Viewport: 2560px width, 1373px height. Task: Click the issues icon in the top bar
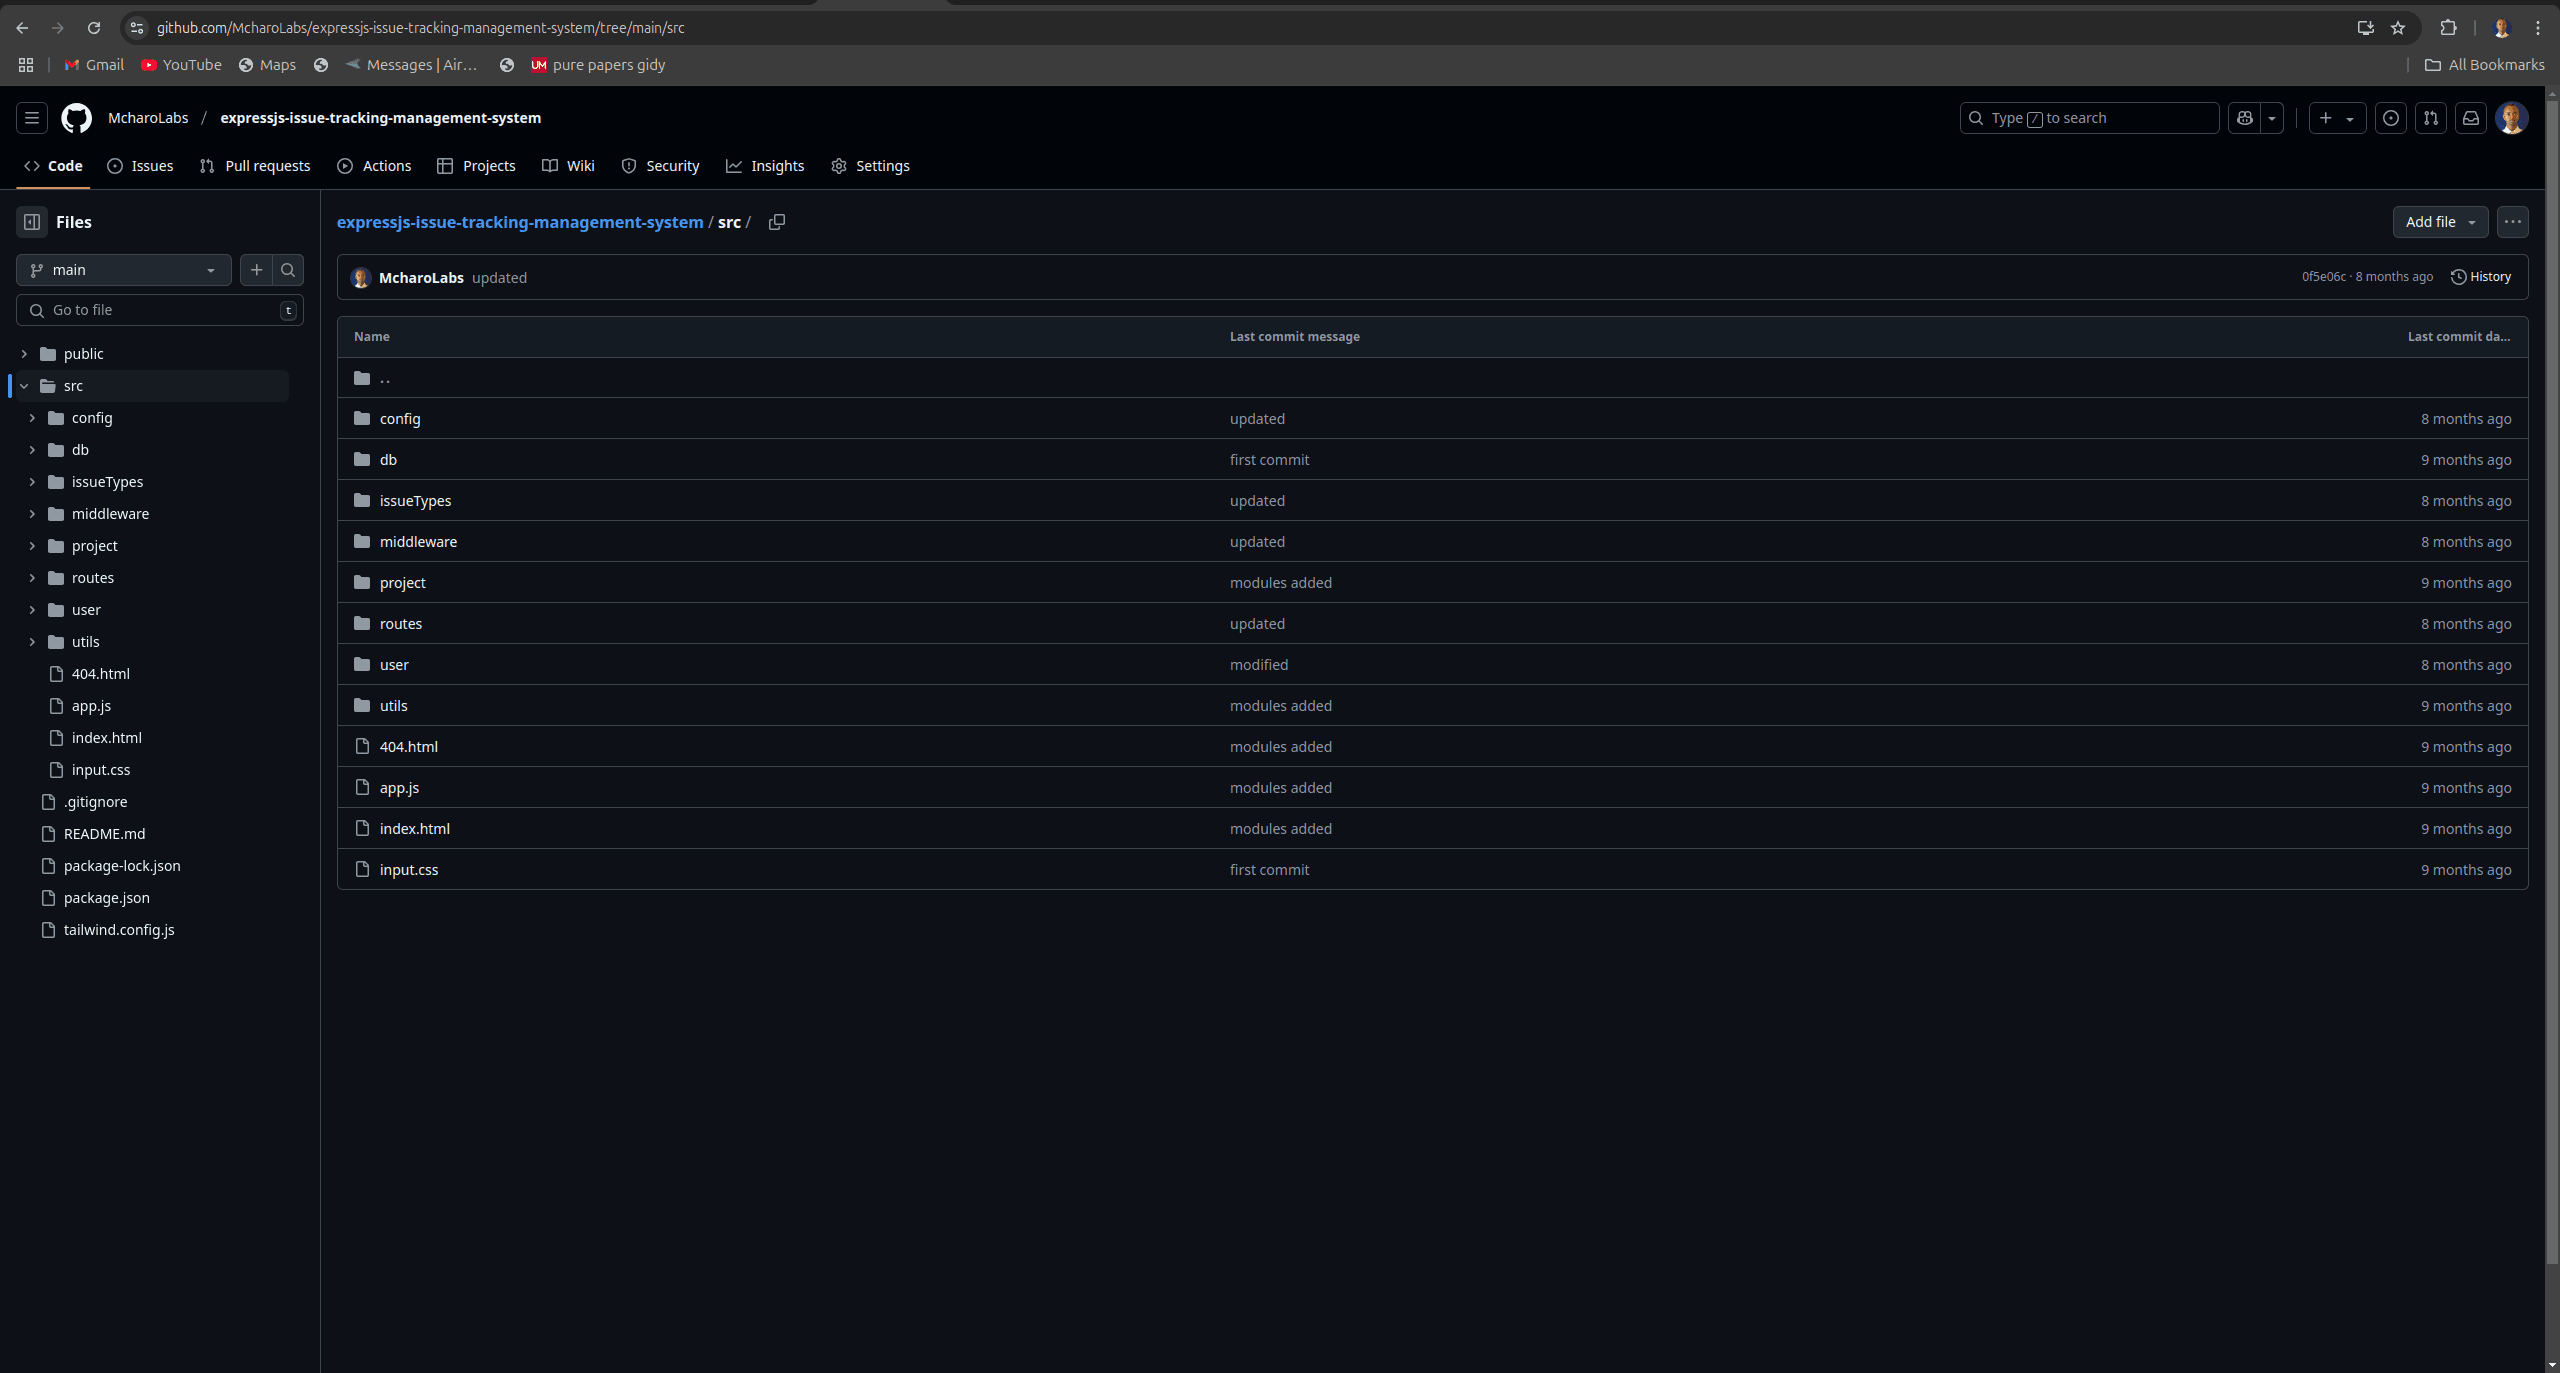click(2390, 118)
